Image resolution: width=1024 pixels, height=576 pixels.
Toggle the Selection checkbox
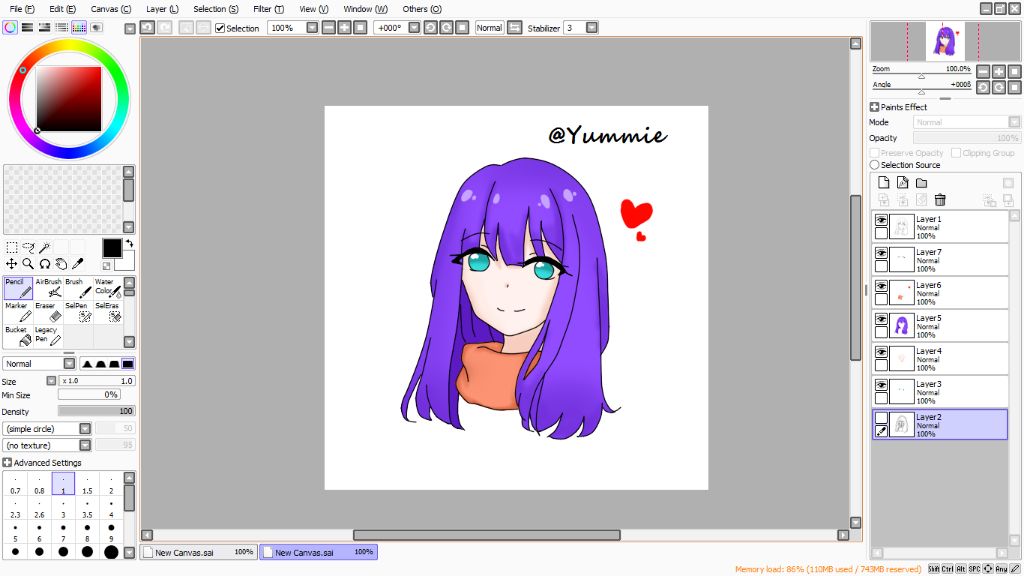(x=220, y=28)
